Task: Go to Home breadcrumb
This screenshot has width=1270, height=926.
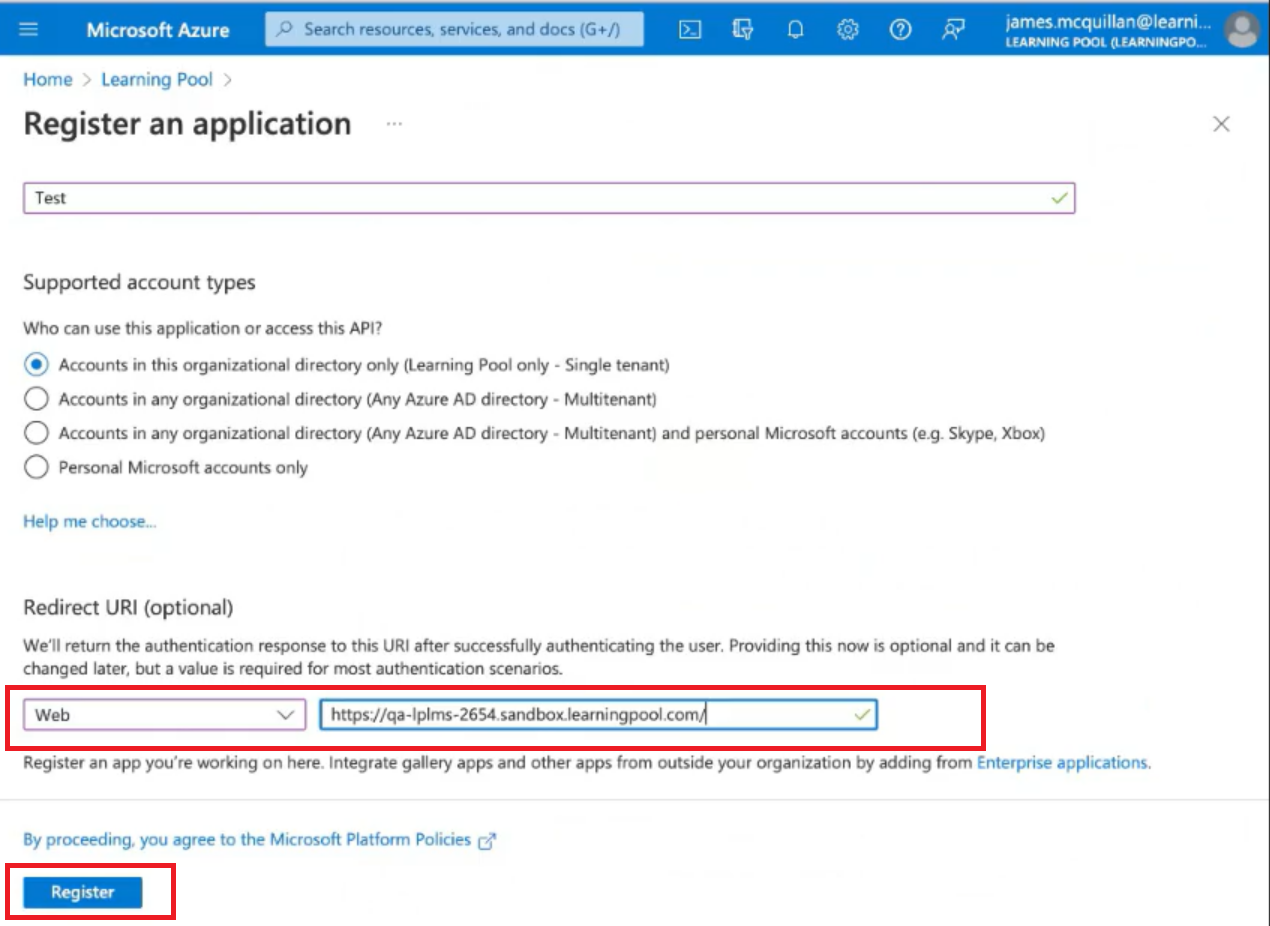Action: [48, 80]
